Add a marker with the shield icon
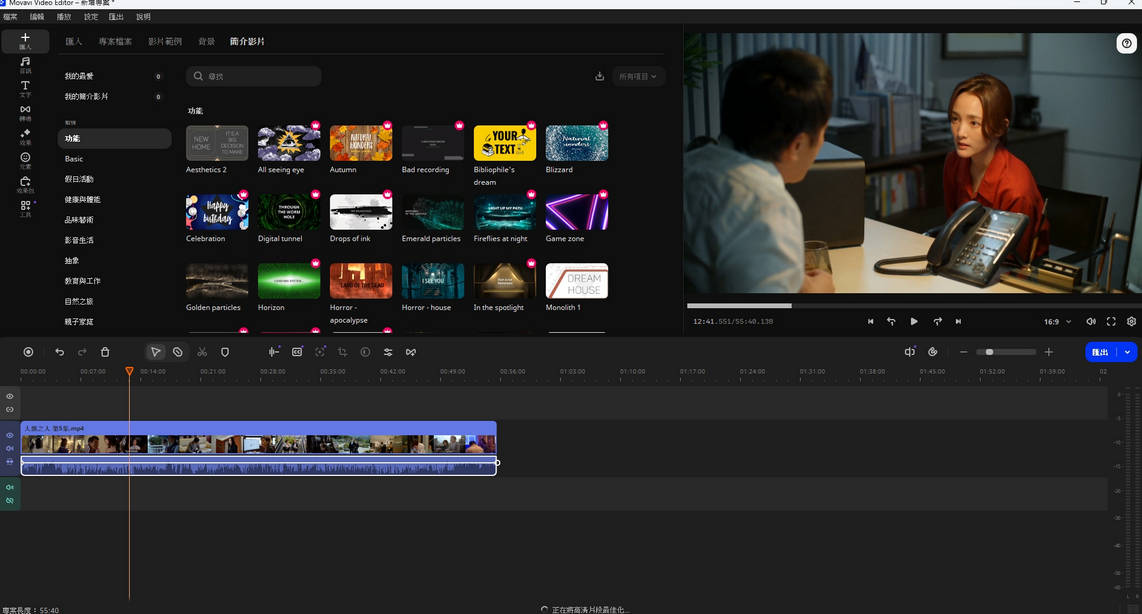Screen dimensions: 1142x614 (225, 352)
